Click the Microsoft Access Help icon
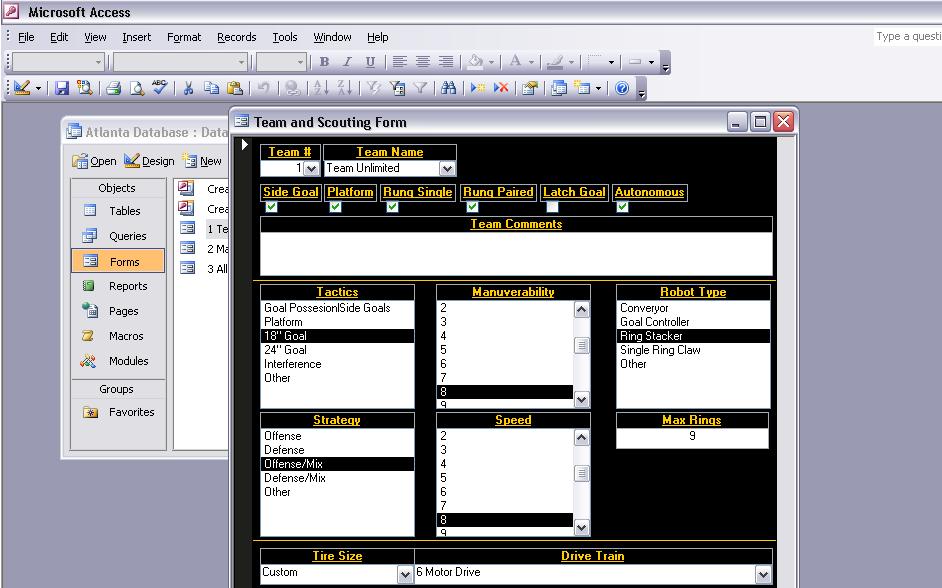Viewport: 942px width, 588px height. tap(622, 88)
